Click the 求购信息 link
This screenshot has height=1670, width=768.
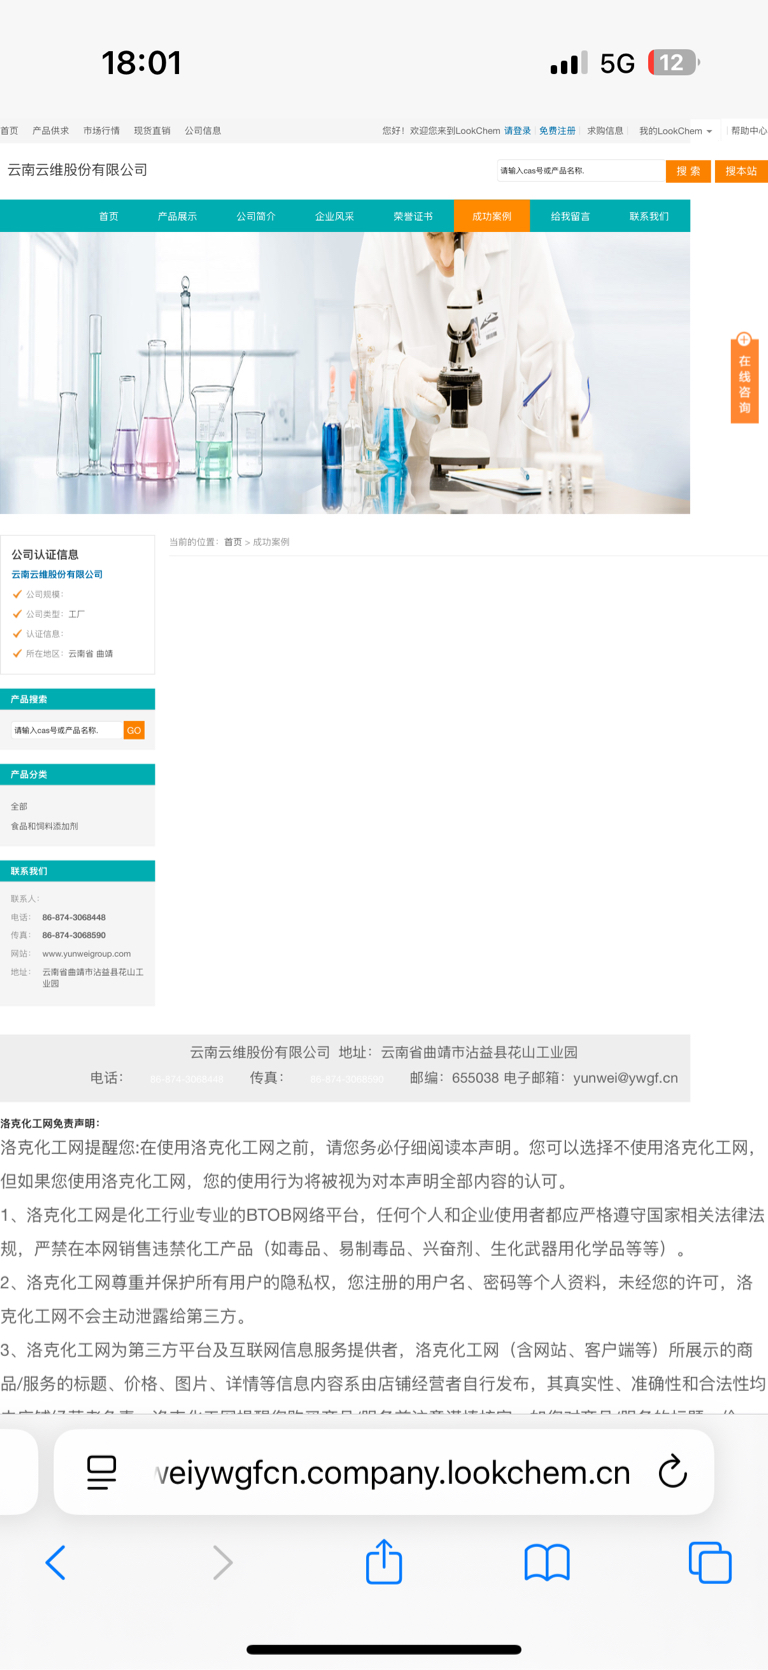[x=605, y=131]
